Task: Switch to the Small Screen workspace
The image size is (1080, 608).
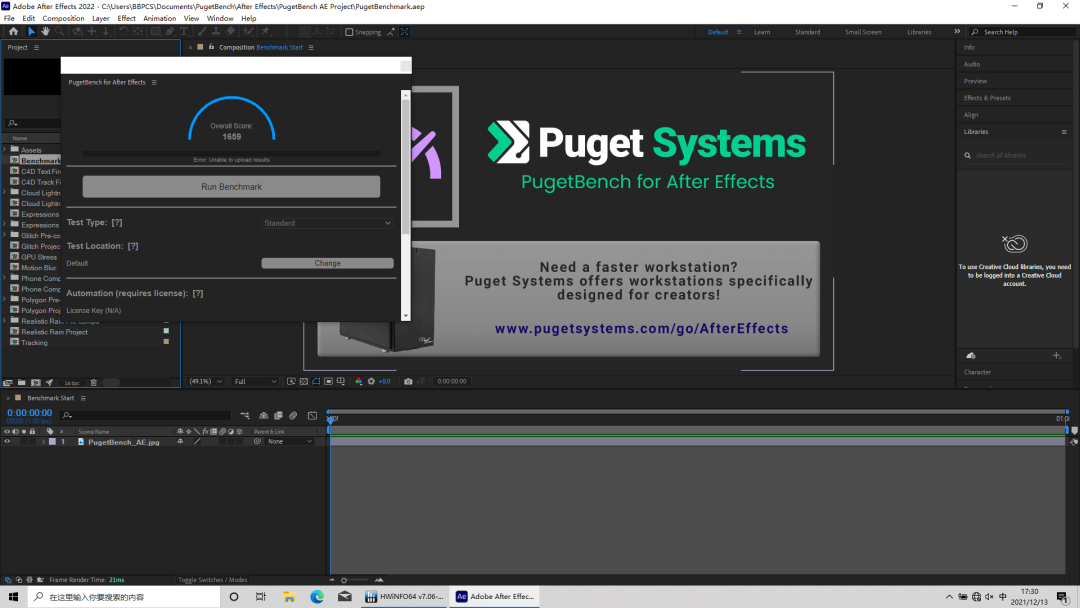Action: tap(863, 32)
